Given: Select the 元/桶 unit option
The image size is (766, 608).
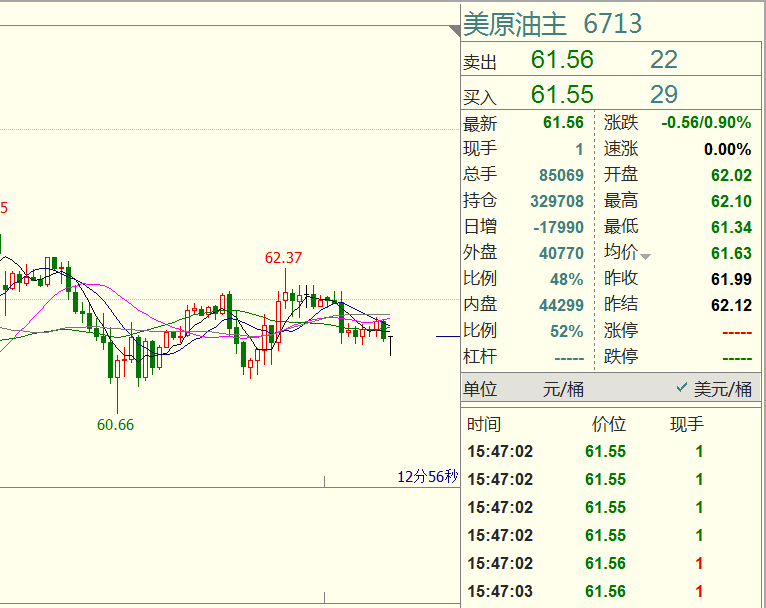Looking at the screenshot, I should (x=563, y=389).
